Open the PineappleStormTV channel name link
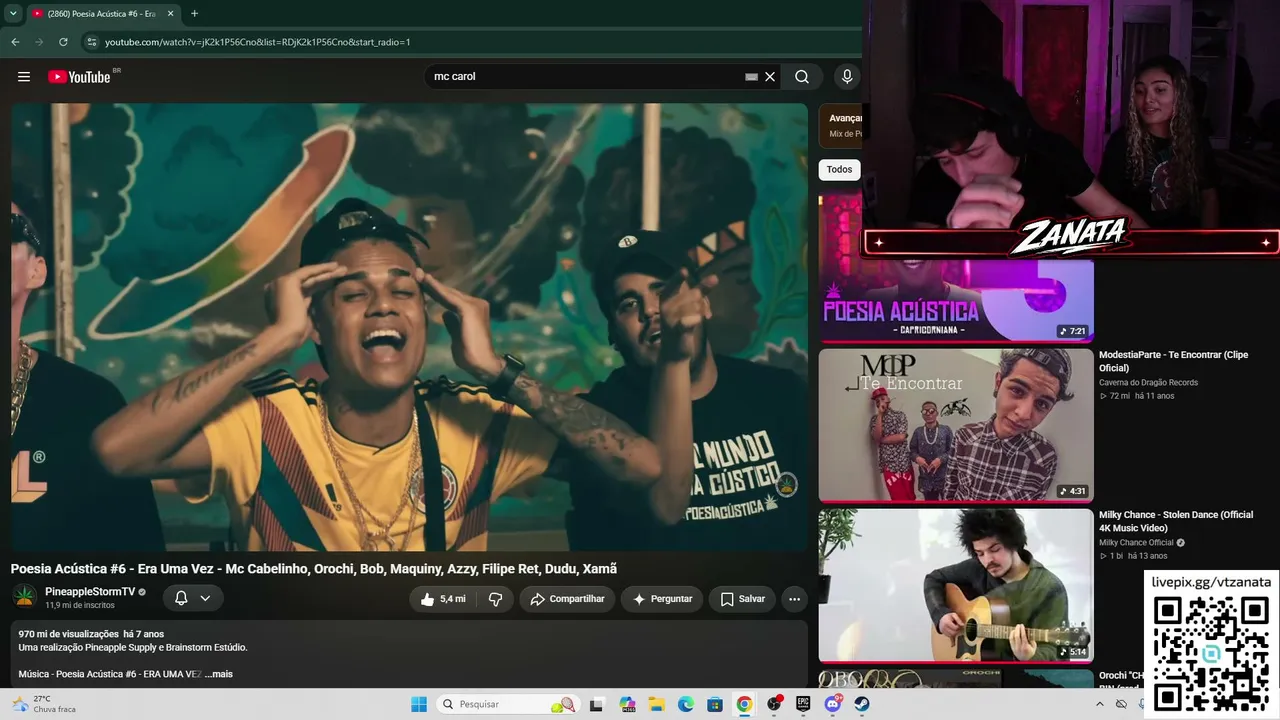1280x720 pixels. tap(90, 592)
